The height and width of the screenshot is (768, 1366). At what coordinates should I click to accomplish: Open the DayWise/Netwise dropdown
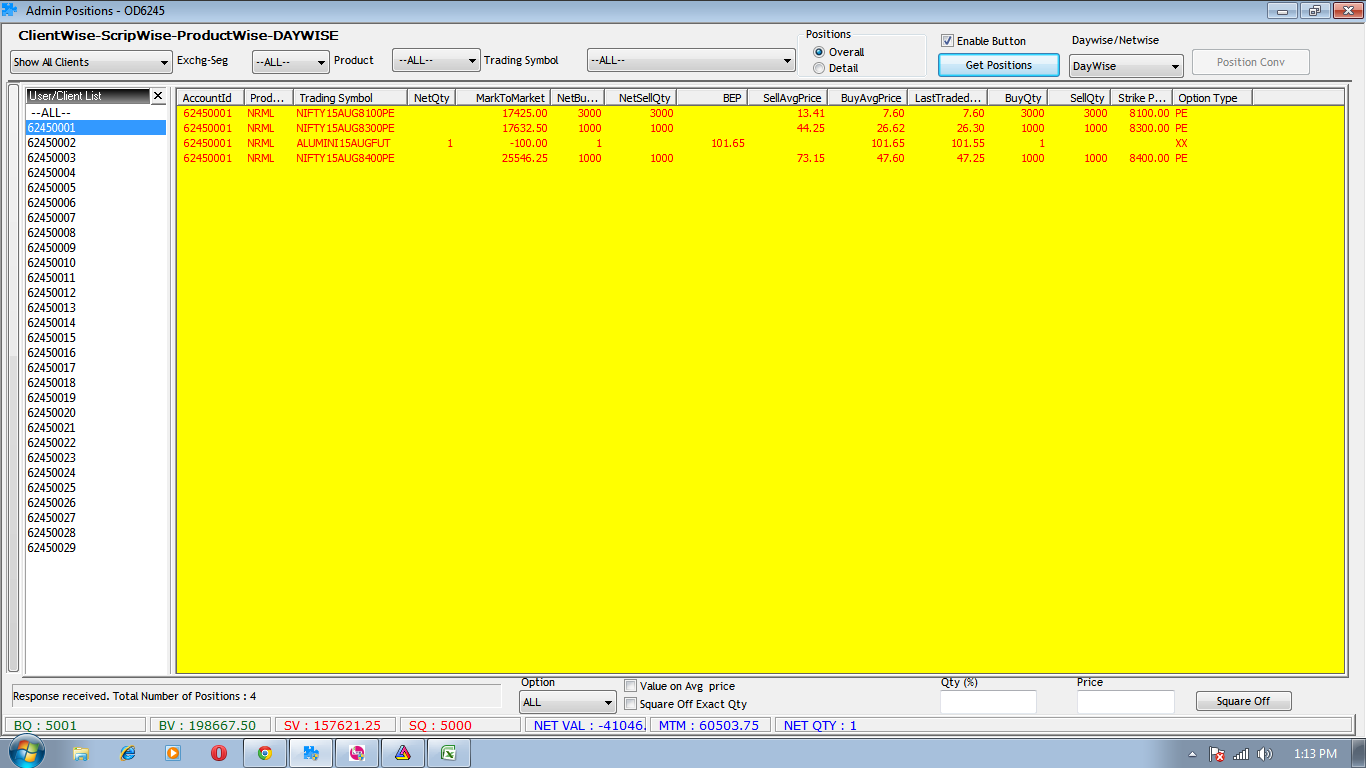click(x=1125, y=66)
